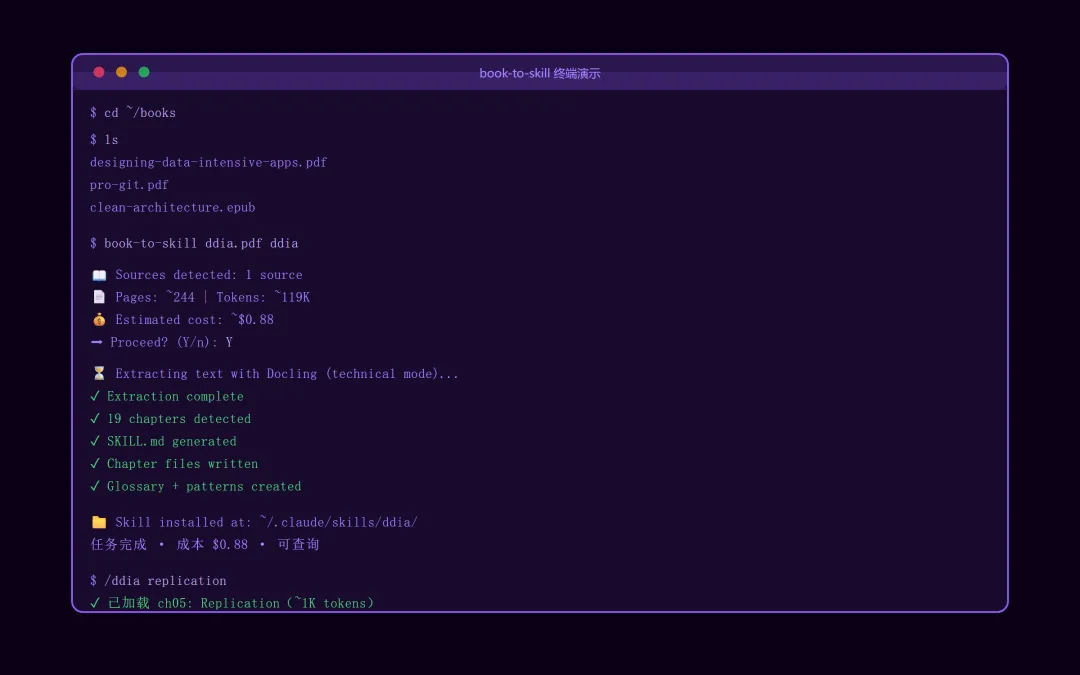Click the money bag icon beside Estimated cost
Screen dimensions: 1080x675
click(x=99, y=320)
